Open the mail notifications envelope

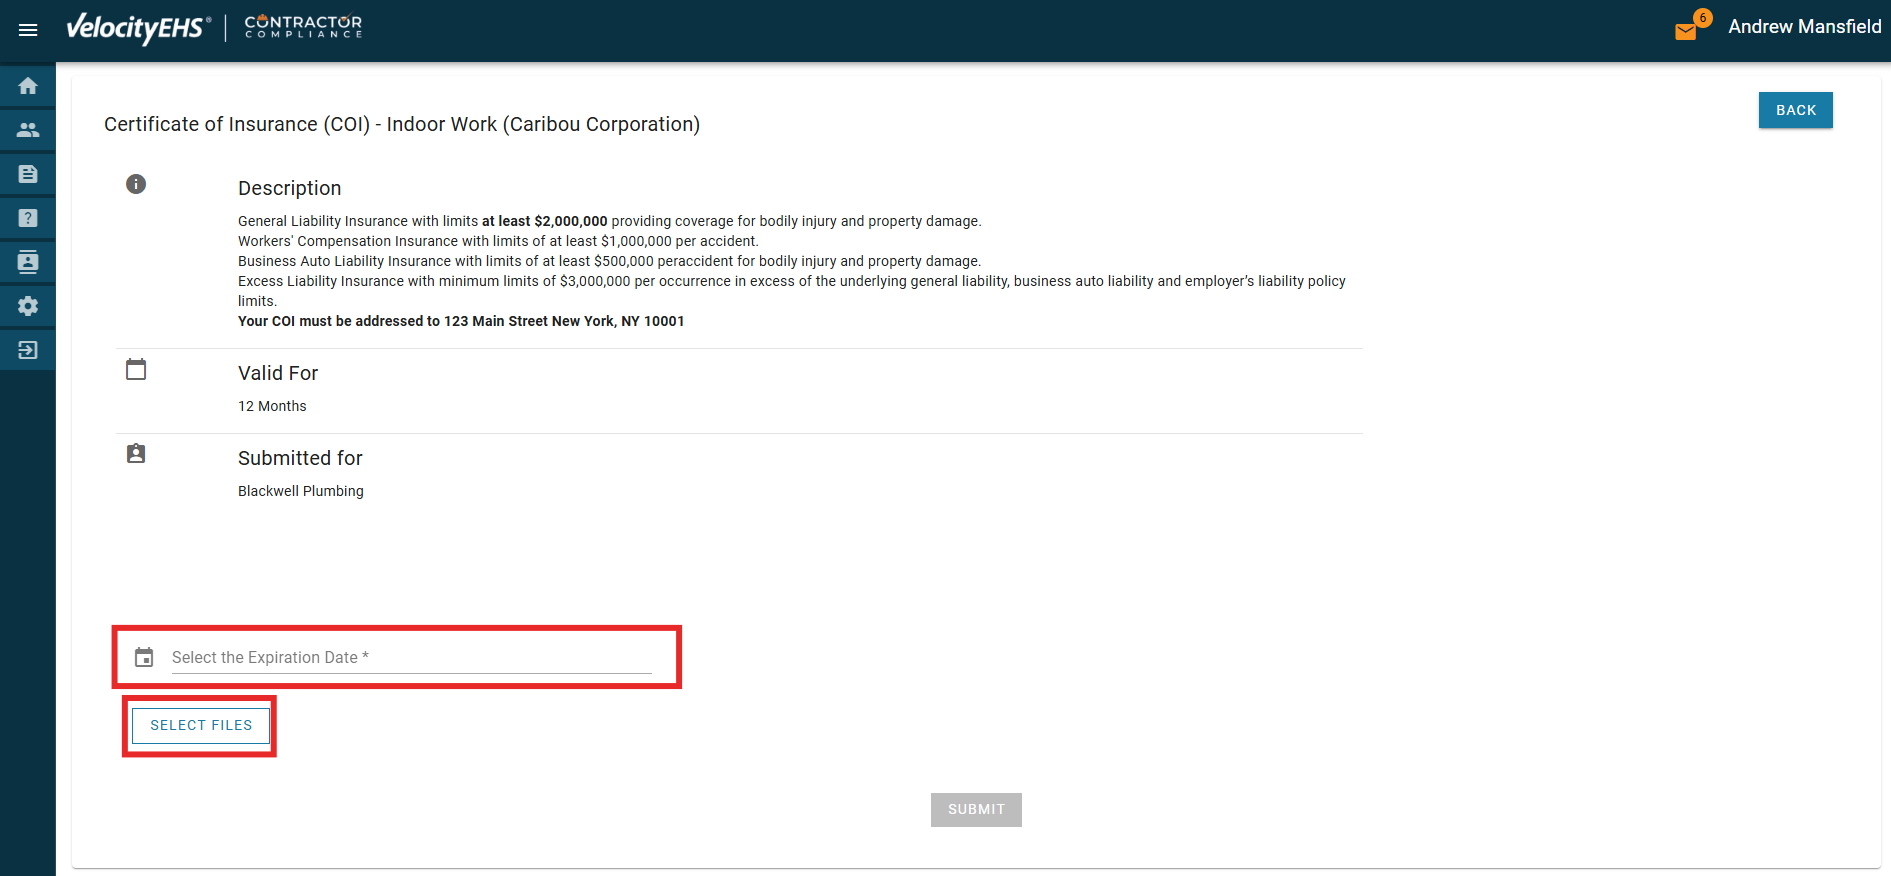click(1686, 31)
